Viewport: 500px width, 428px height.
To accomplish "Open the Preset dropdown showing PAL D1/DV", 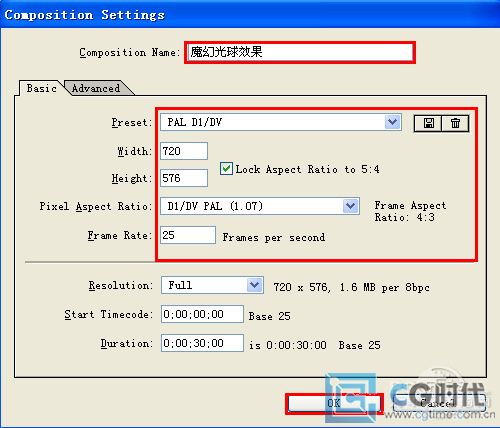I will (x=281, y=122).
